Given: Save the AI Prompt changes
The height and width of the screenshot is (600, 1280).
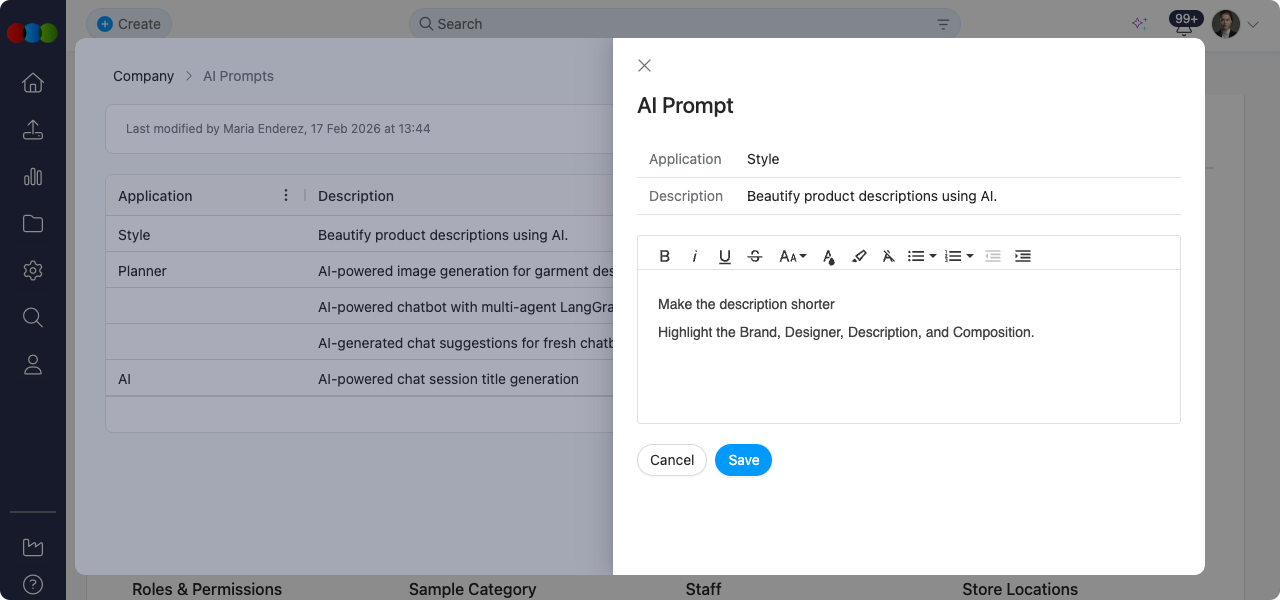Looking at the screenshot, I should (743, 460).
